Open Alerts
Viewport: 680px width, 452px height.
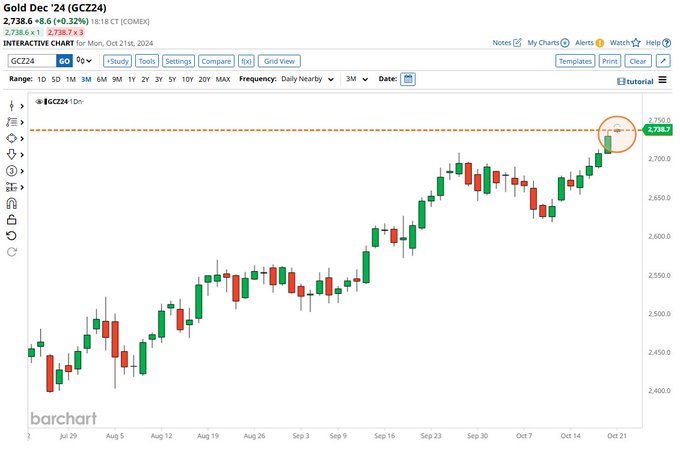click(x=589, y=43)
